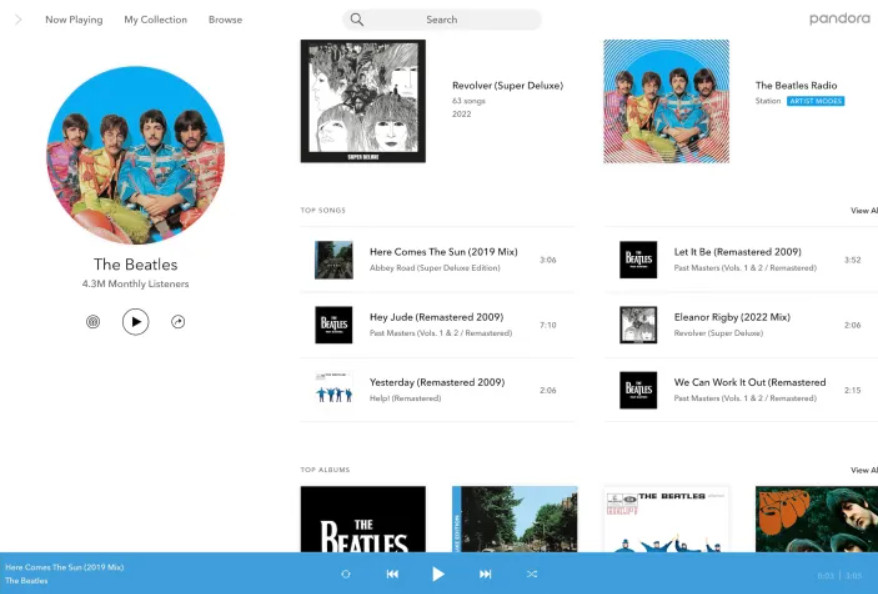
Task: Click the 3:06 duration of Here Comes The Sun
Action: (548, 260)
